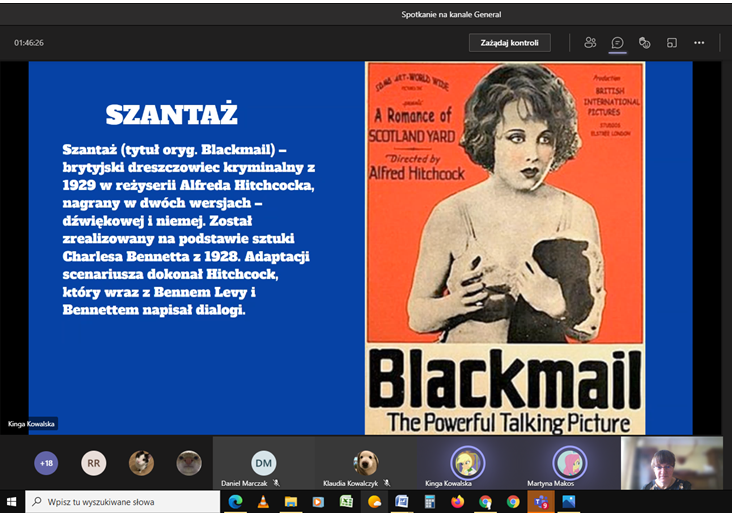Open the +18 additional participants bubble
732x516 pixels.
click(46, 463)
